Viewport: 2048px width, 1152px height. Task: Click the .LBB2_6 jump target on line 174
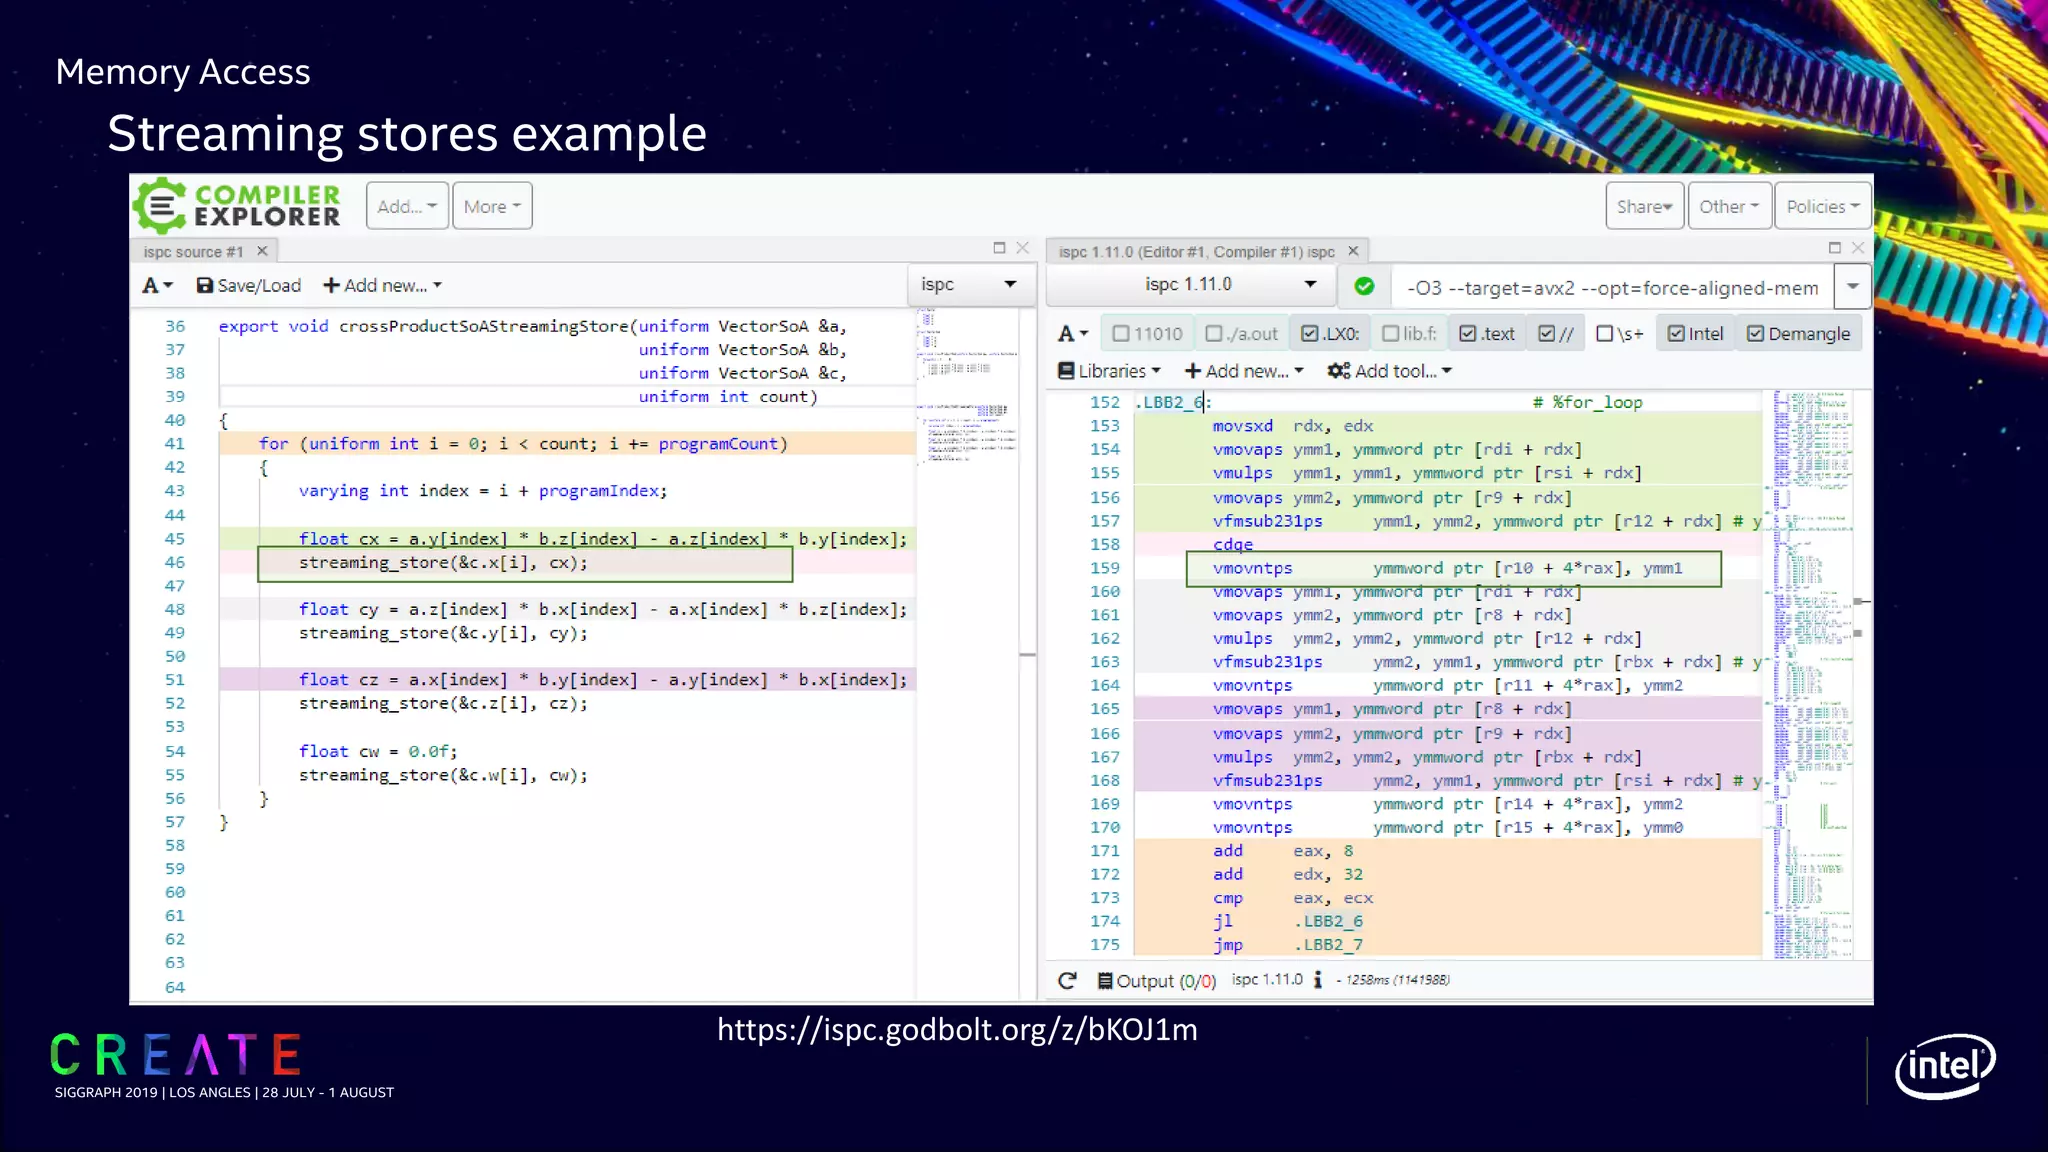[1328, 921]
